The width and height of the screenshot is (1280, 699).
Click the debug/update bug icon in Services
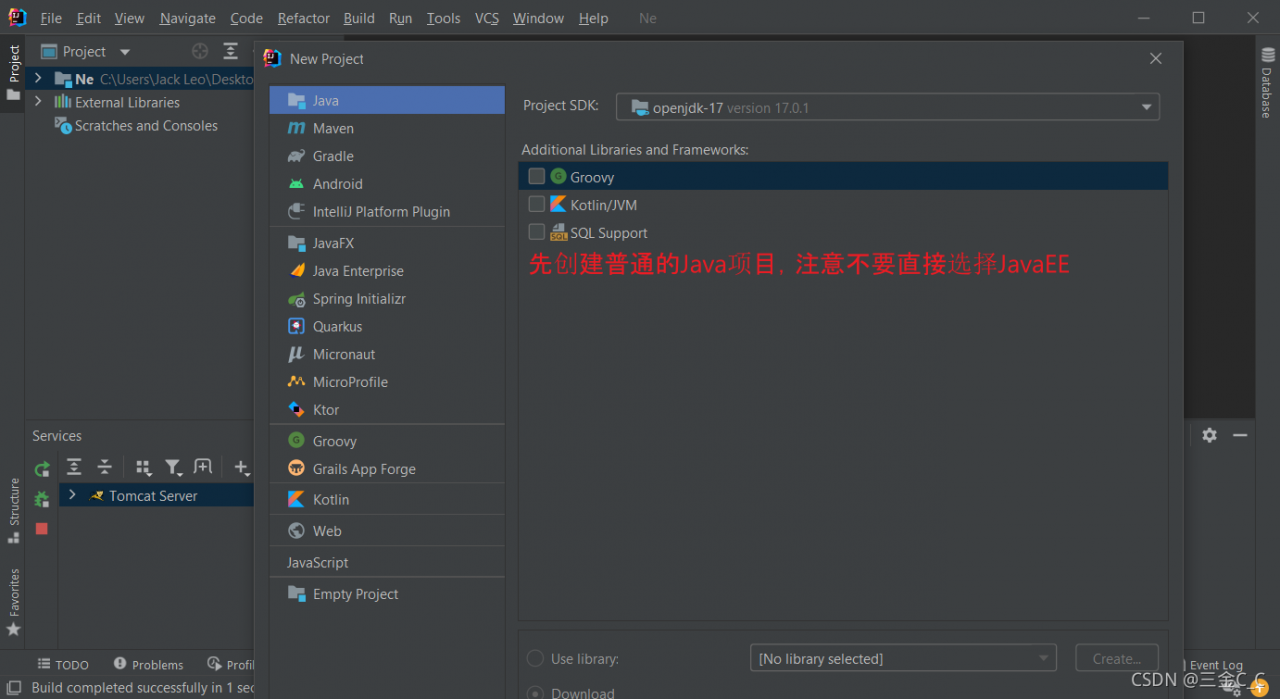[42, 498]
